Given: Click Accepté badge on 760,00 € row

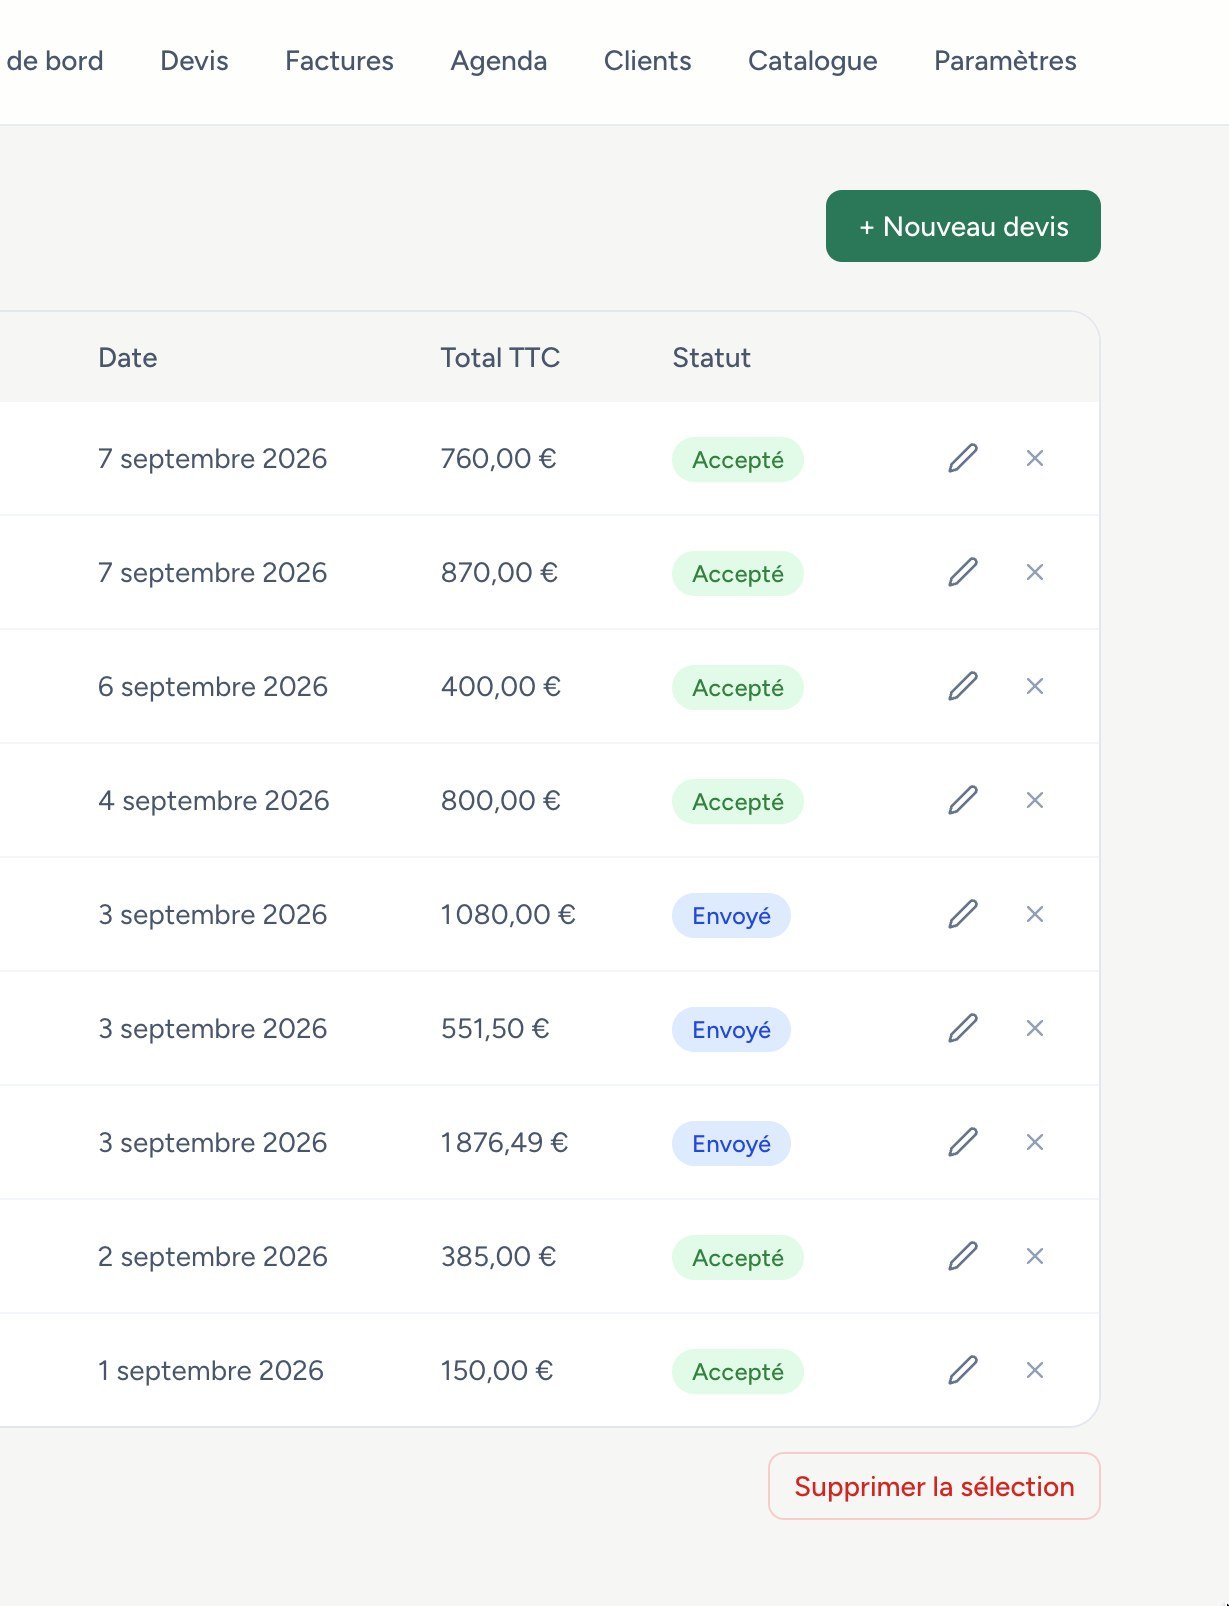Looking at the screenshot, I should 738,459.
